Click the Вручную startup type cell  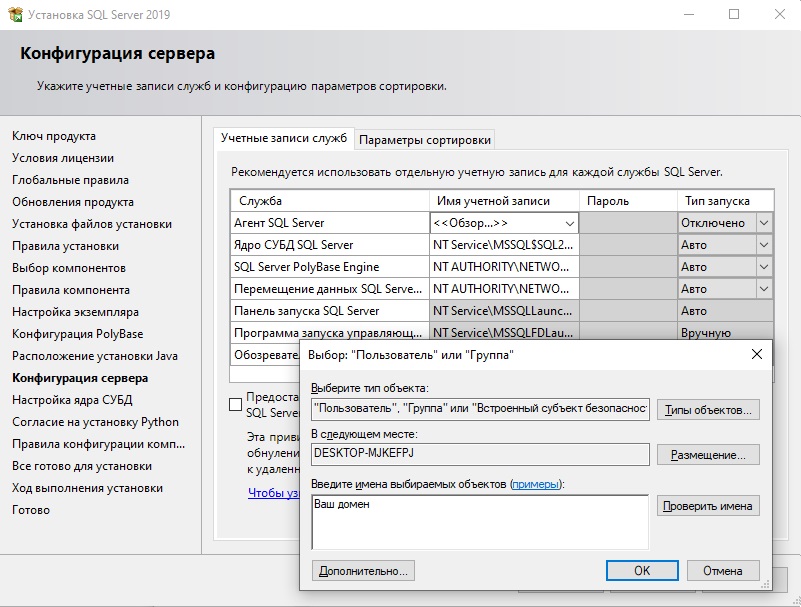click(x=725, y=332)
